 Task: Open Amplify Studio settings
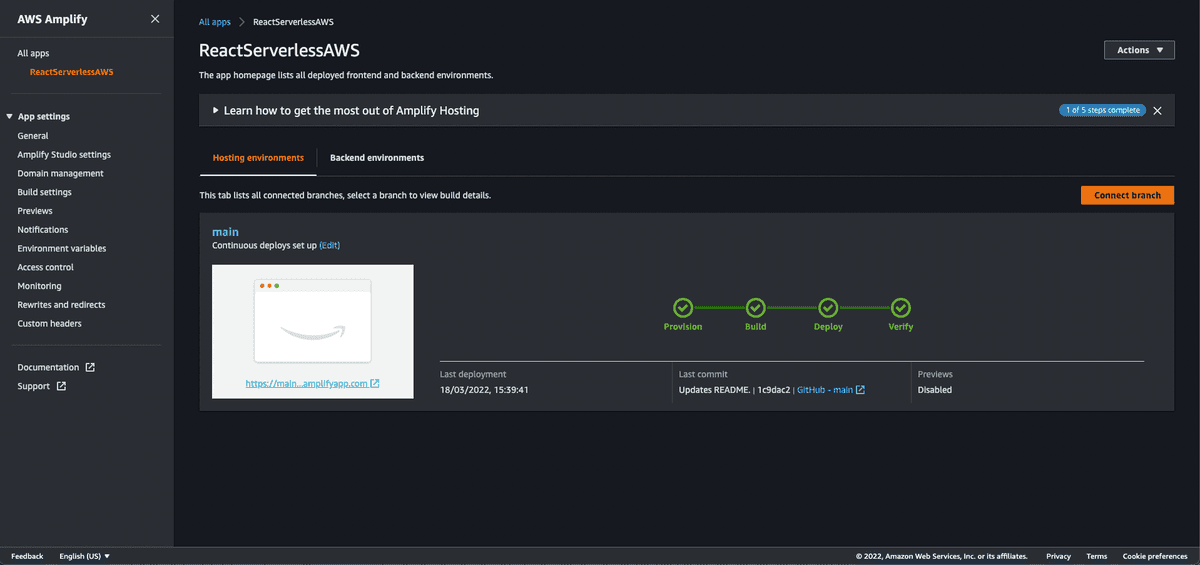pos(64,155)
